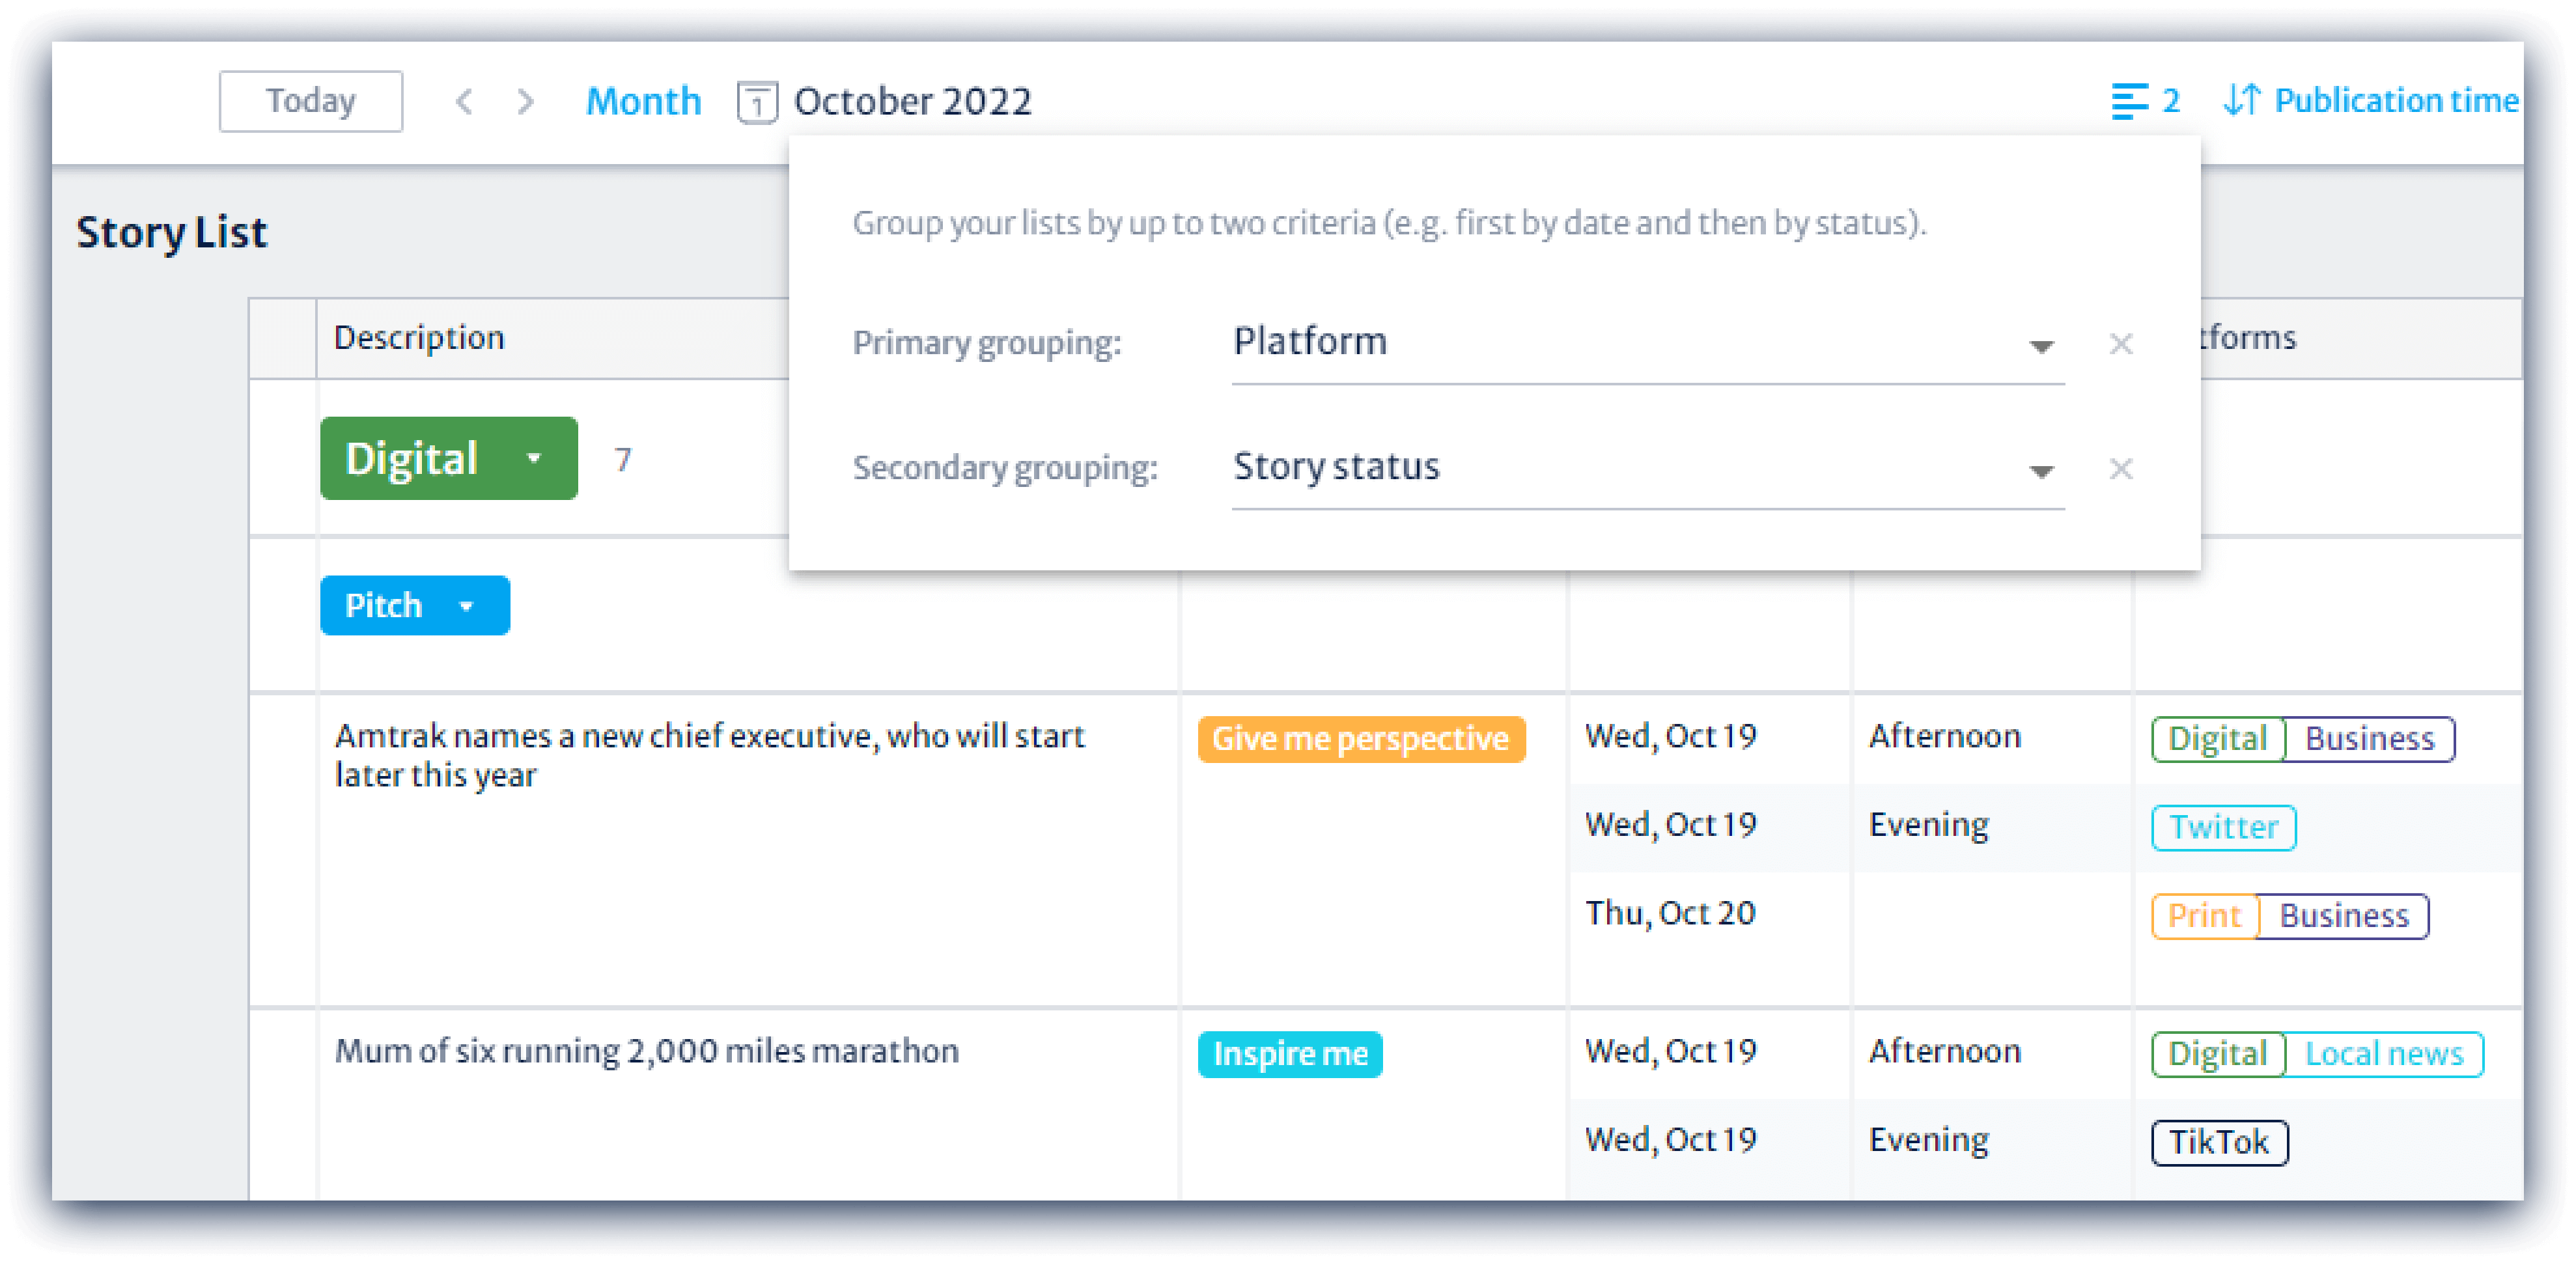Navigate to the previous month
The width and height of the screenshot is (2576, 1263).
(464, 101)
